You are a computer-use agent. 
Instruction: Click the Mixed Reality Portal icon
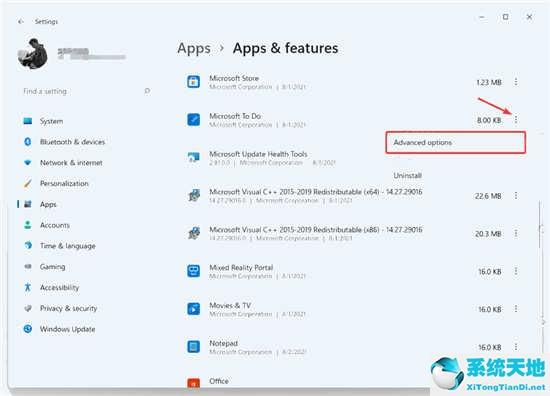pyautogui.click(x=194, y=271)
